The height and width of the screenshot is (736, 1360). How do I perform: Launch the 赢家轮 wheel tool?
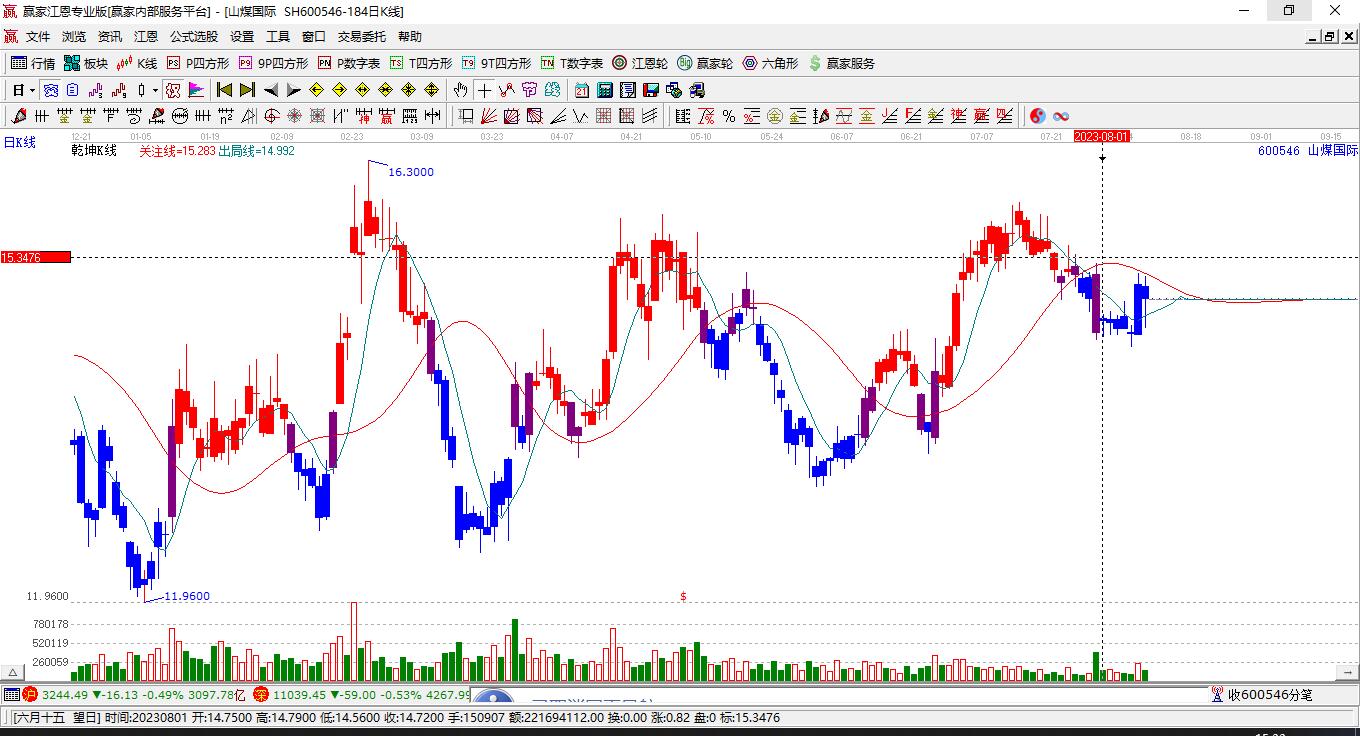(705, 63)
